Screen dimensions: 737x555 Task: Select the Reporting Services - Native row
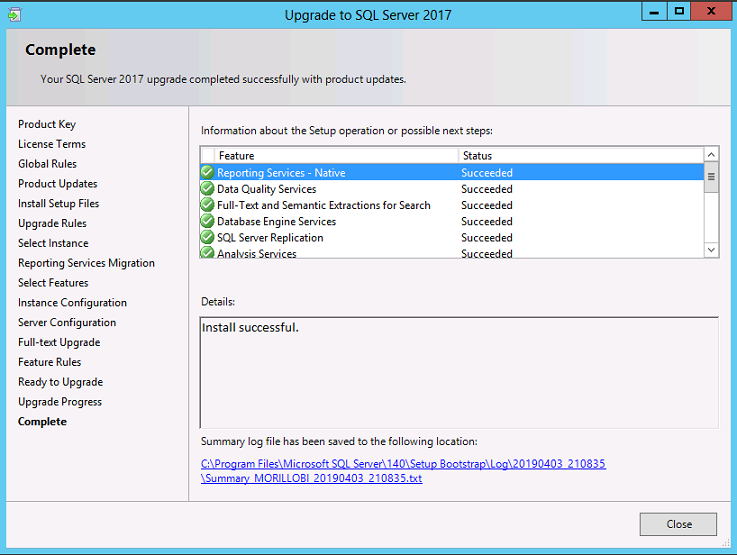(x=452, y=172)
